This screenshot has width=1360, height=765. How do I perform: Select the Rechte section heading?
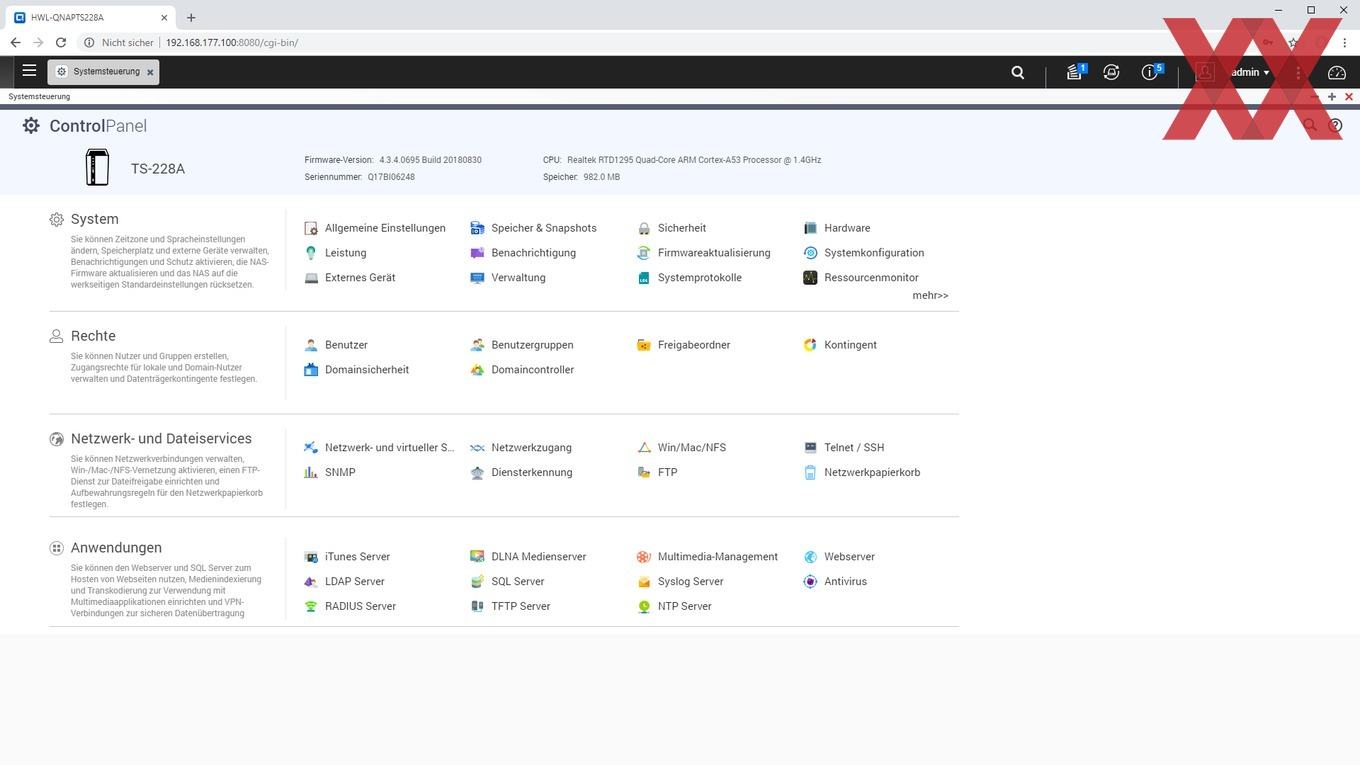[x=93, y=336]
